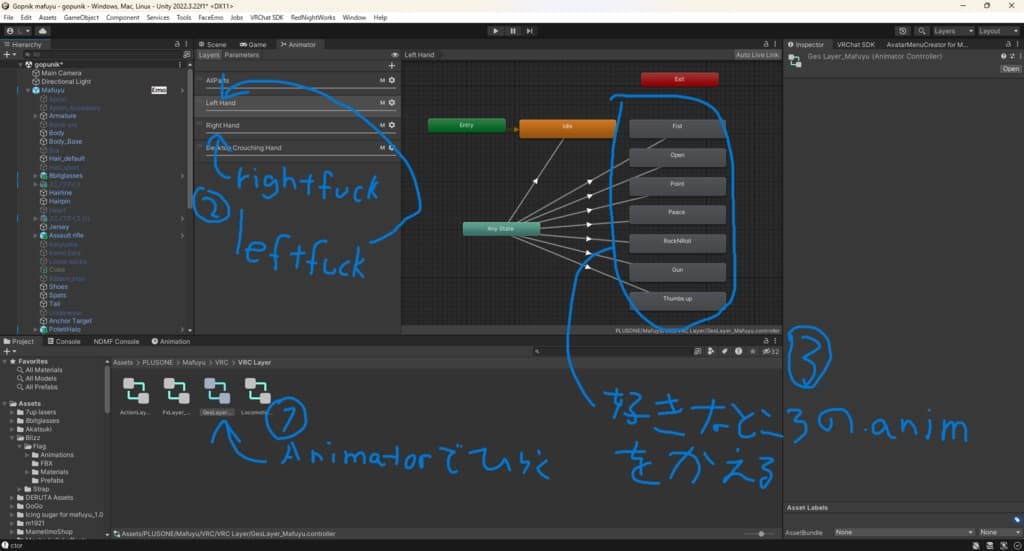Open the GameObject menu
Viewport: 1024px width, 551px height.
point(81,18)
